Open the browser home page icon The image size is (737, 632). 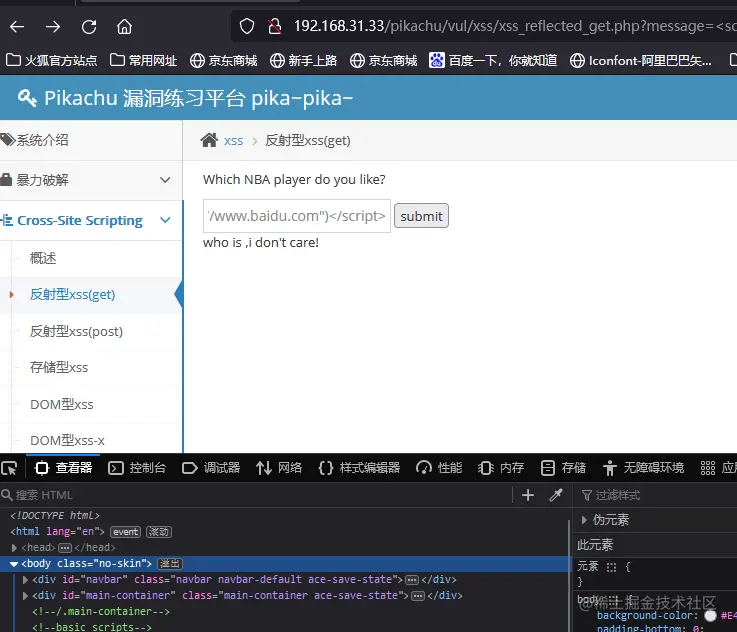pyautogui.click(x=125, y=27)
